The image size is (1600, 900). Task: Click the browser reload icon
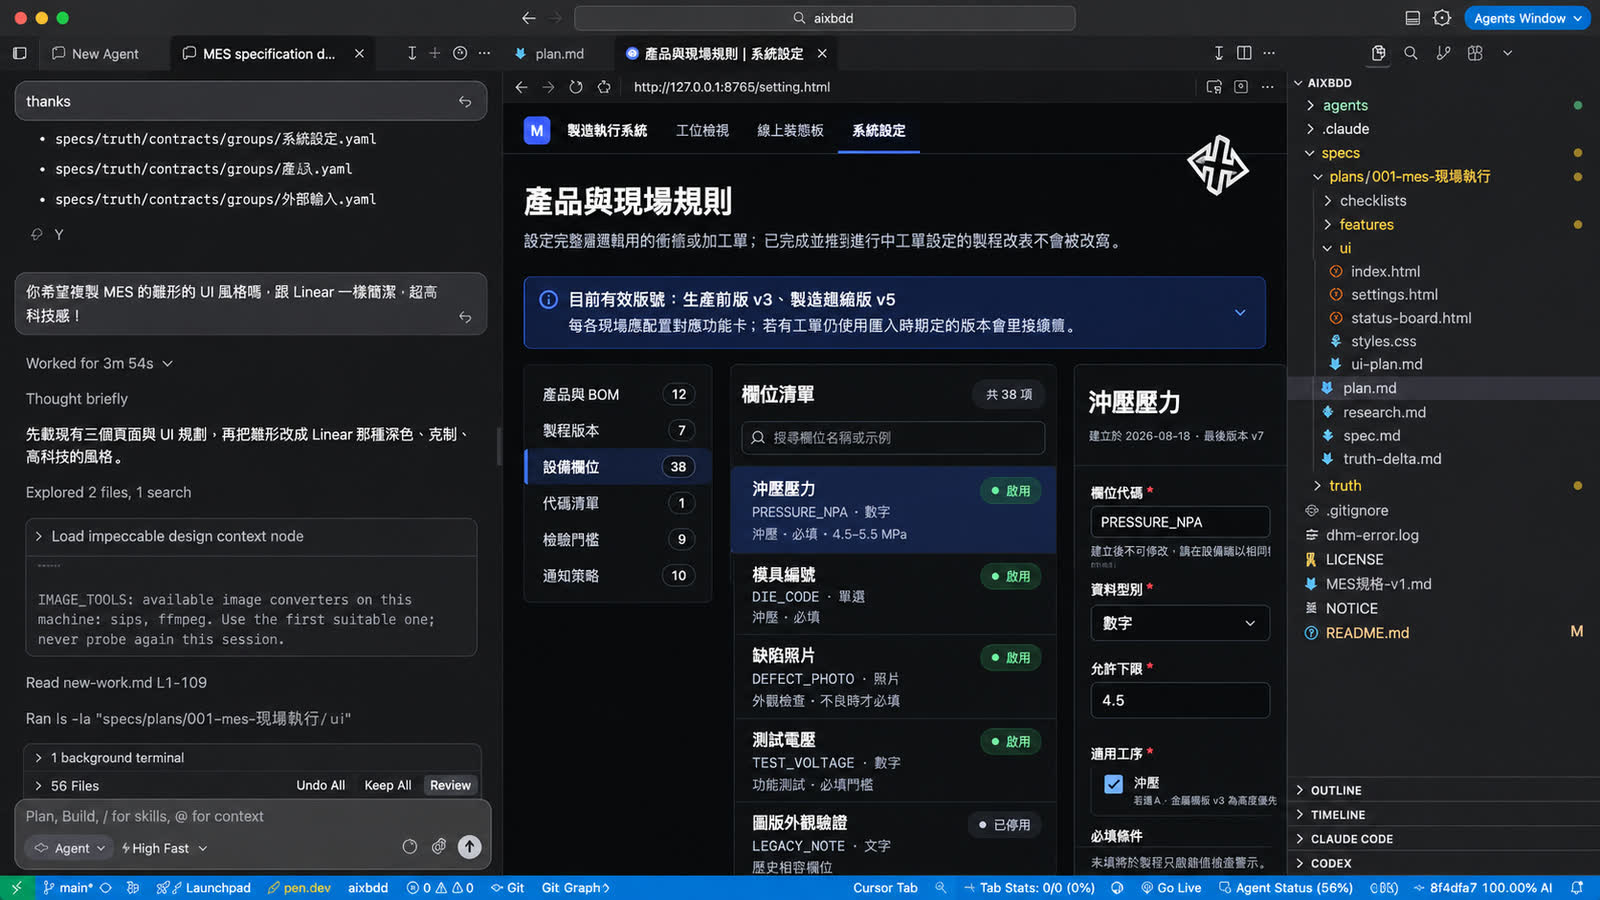tap(576, 87)
